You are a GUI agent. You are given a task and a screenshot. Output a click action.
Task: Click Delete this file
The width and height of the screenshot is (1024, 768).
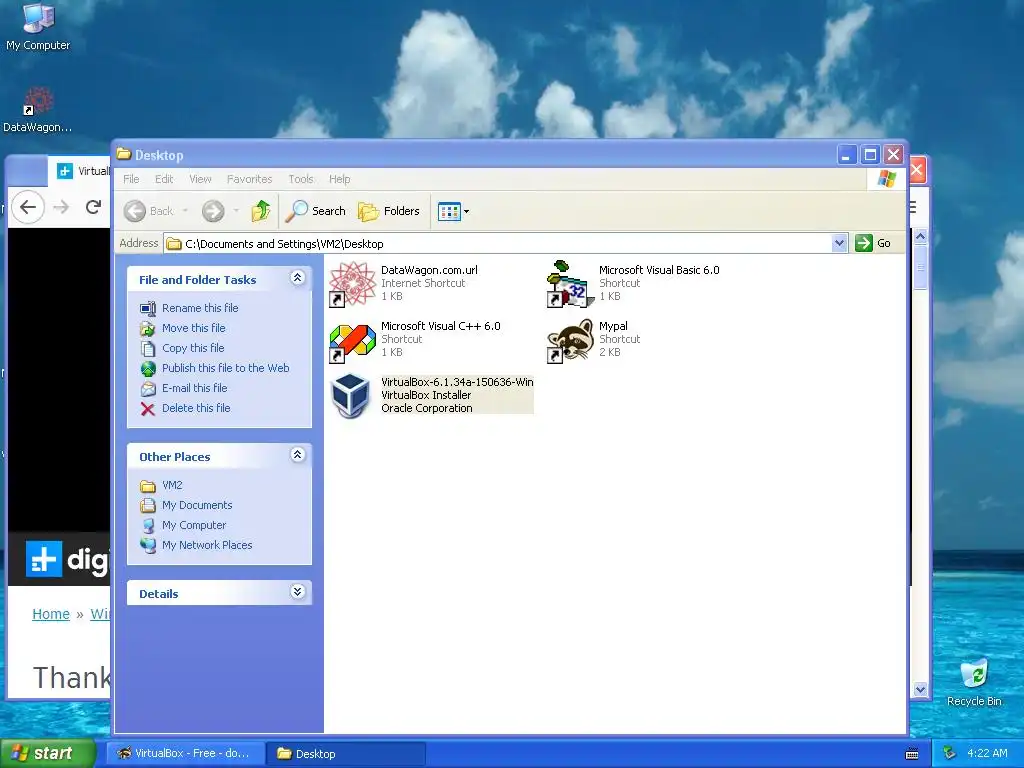click(x=196, y=408)
